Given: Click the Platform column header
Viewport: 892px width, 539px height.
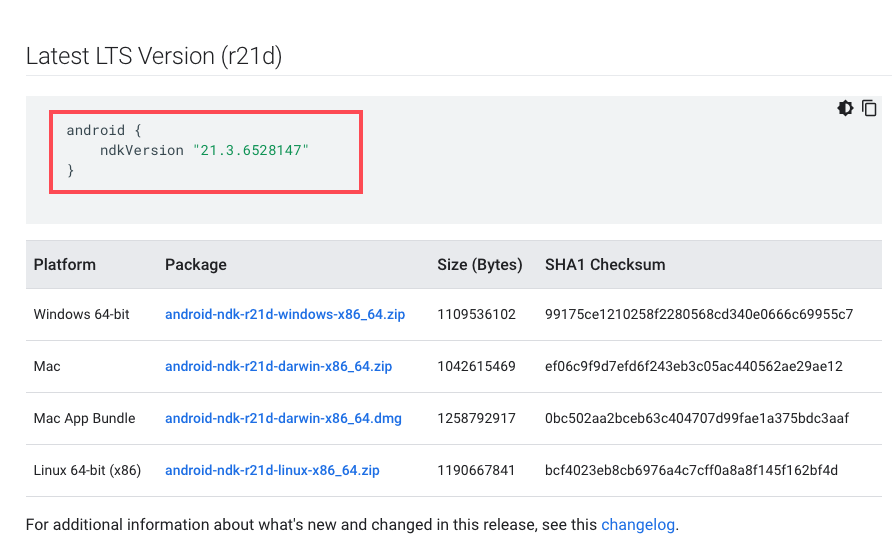Looking at the screenshot, I should [65, 265].
